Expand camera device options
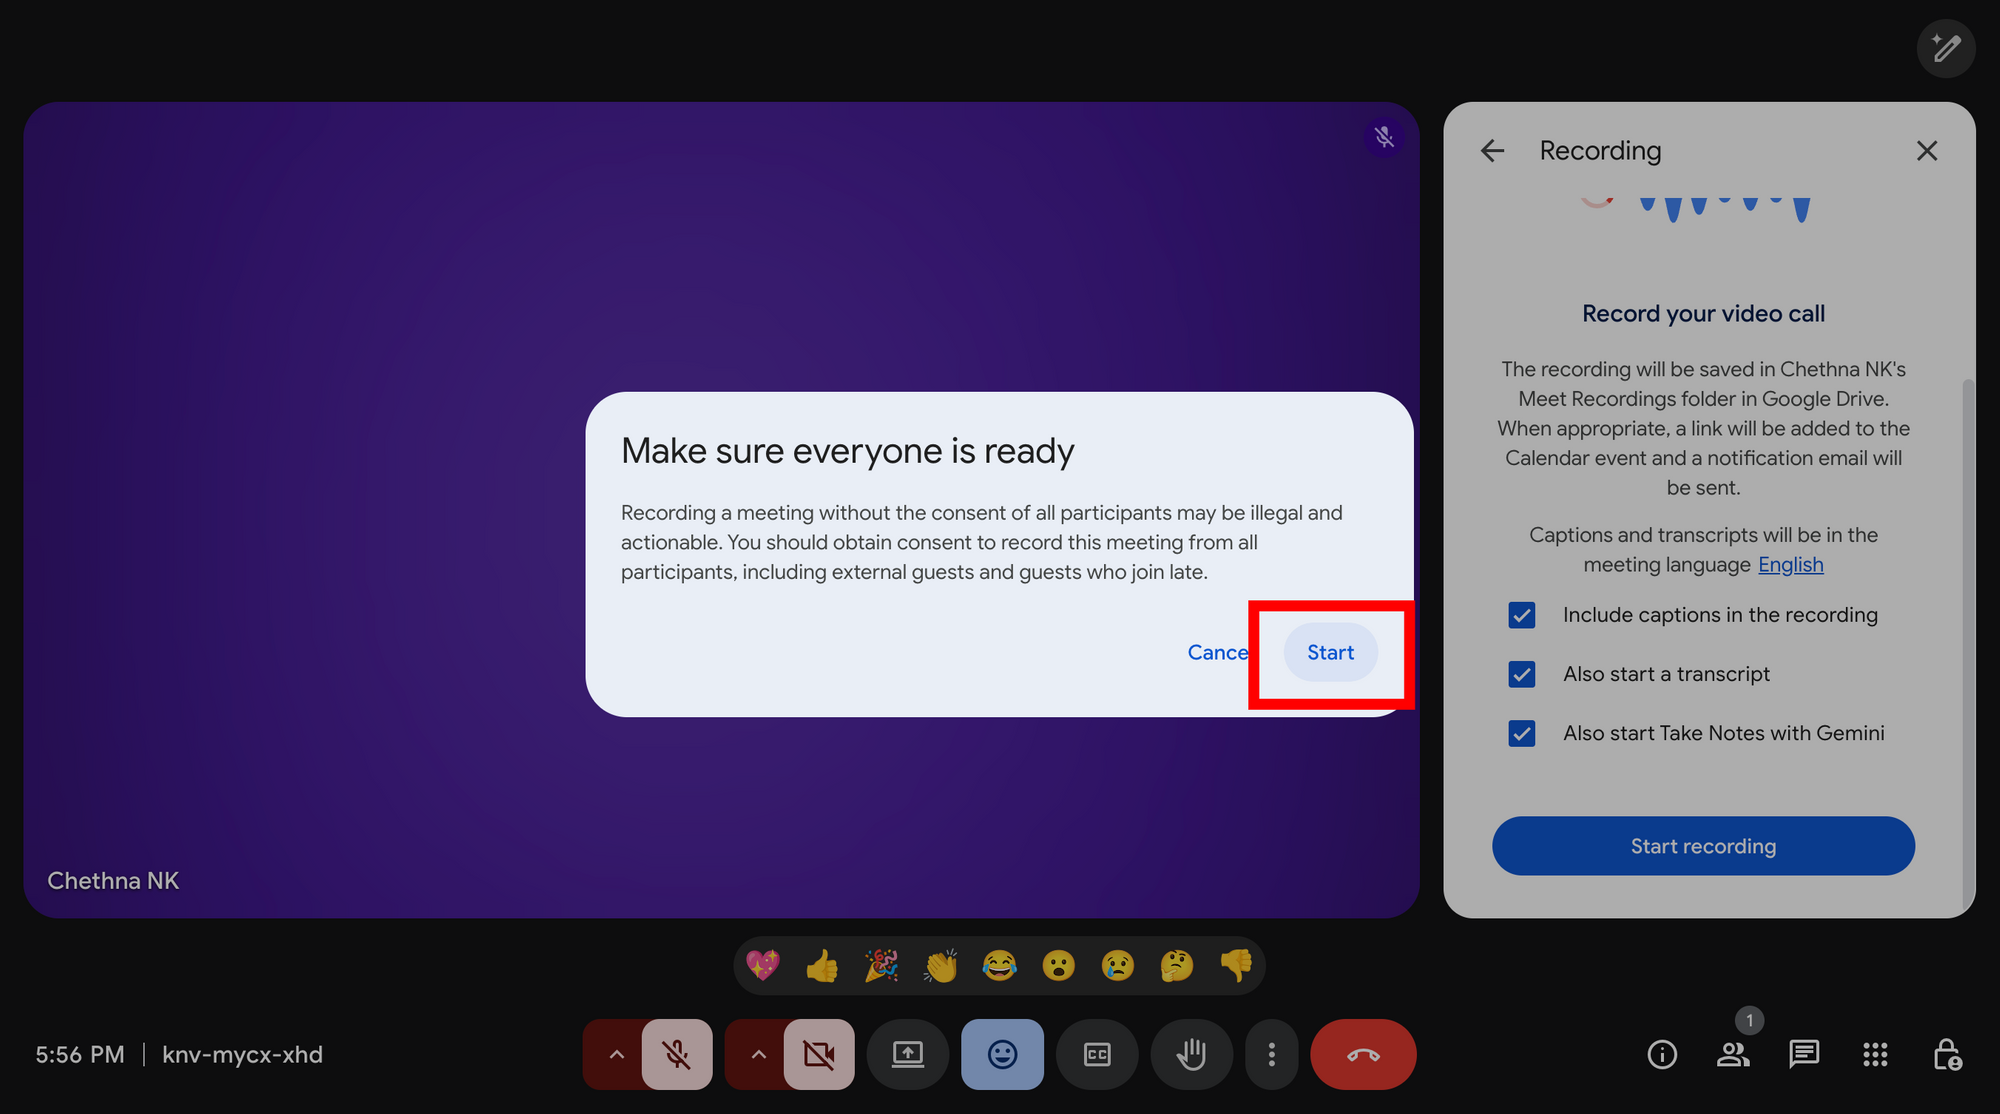 pyautogui.click(x=758, y=1054)
